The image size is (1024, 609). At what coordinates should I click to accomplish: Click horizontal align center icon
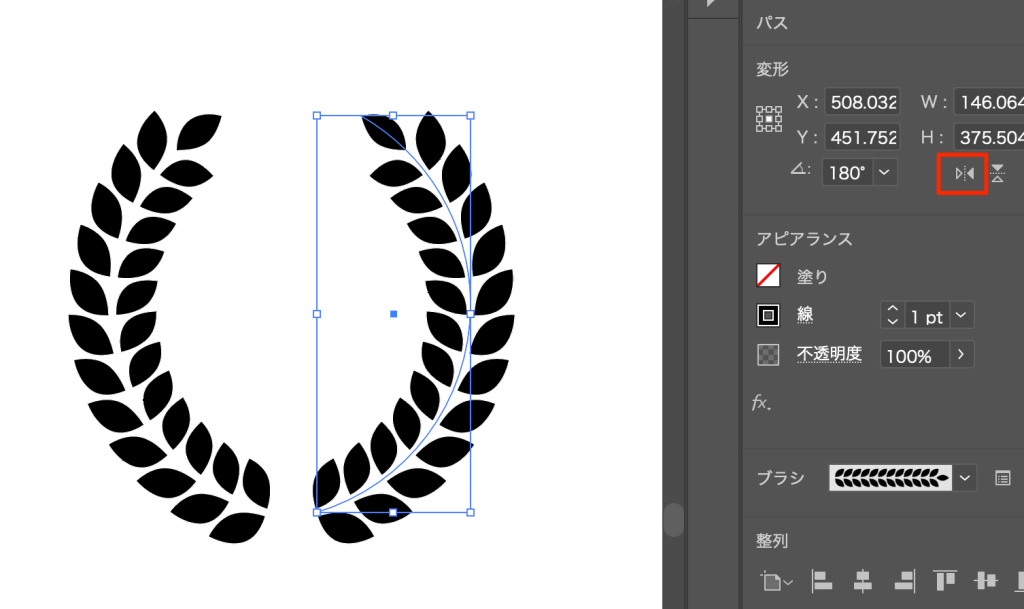click(862, 580)
